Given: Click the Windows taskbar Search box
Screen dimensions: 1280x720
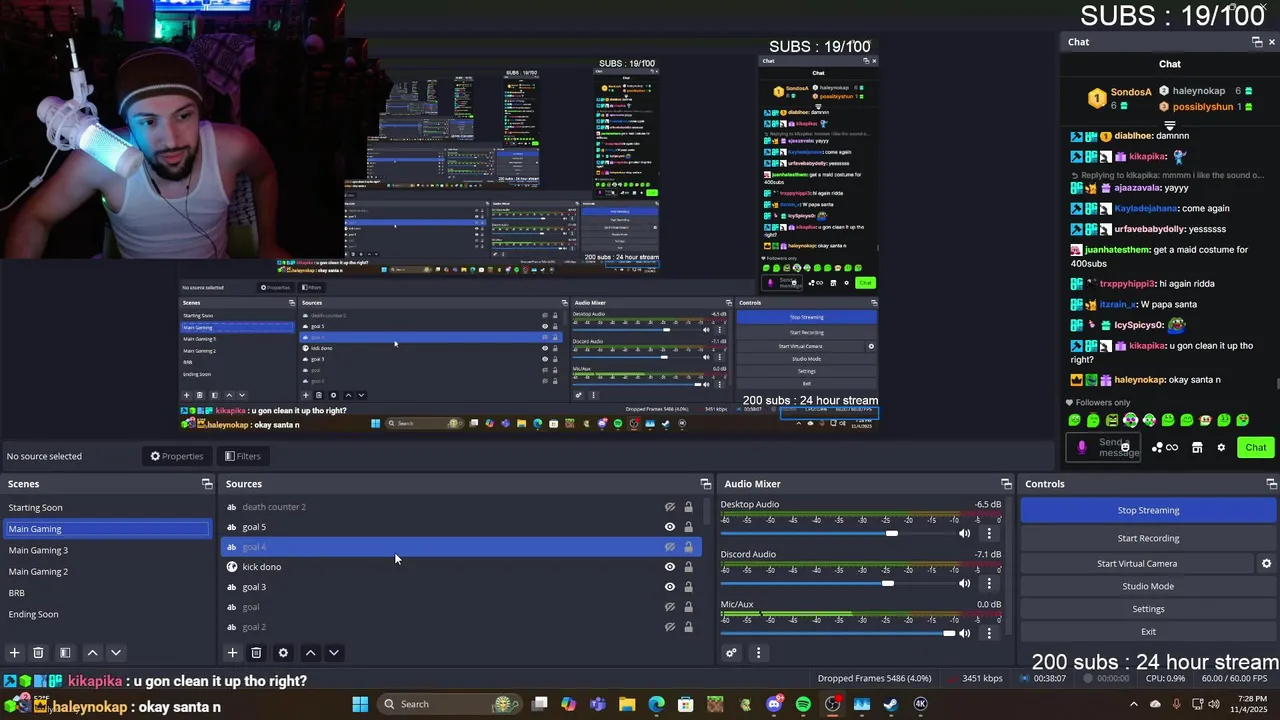Looking at the screenshot, I should click(x=450, y=704).
